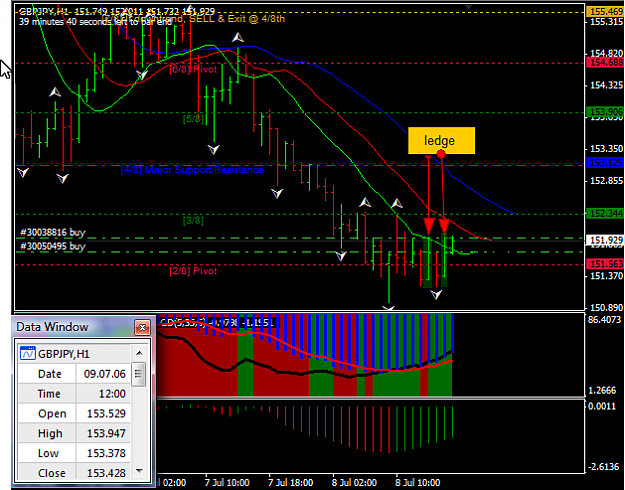Select the Time value '12:00'

point(112,394)
